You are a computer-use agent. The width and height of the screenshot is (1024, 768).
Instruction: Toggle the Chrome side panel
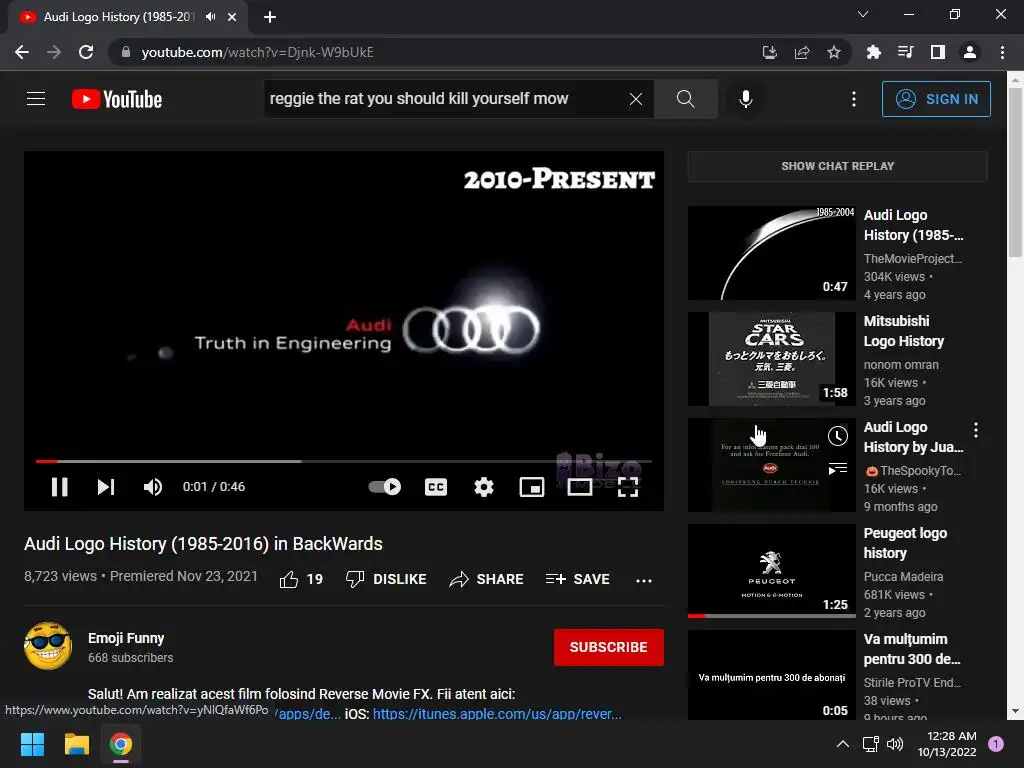(938, 52)
